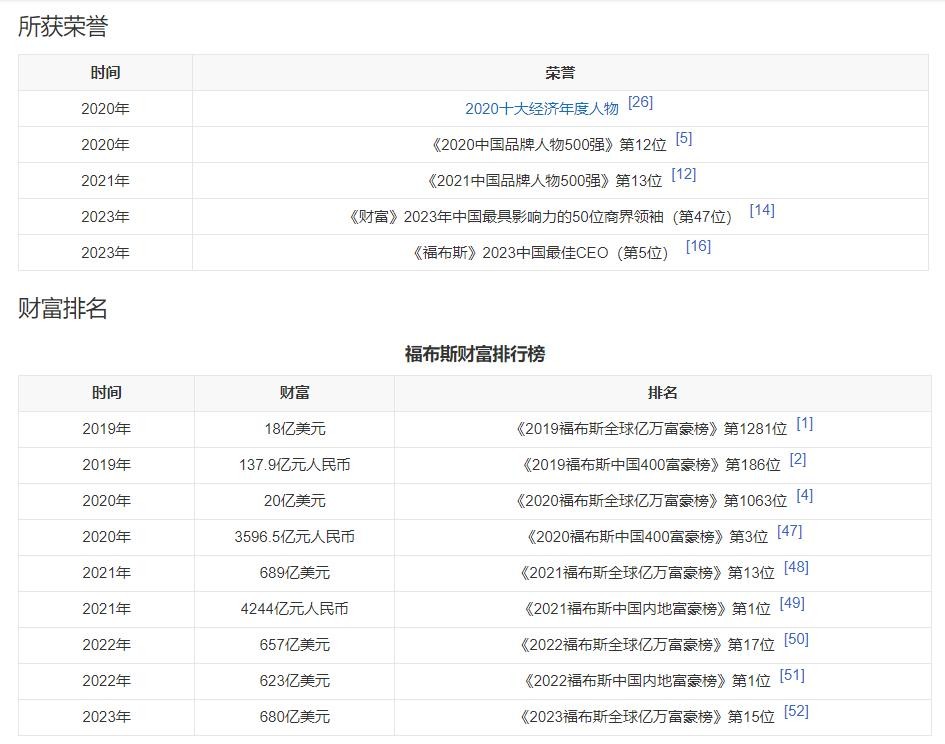The height and width of the screenshot is (744, 945).
Task: Click reference [16] for 福布斯最佳CEO
Action: 698,247
